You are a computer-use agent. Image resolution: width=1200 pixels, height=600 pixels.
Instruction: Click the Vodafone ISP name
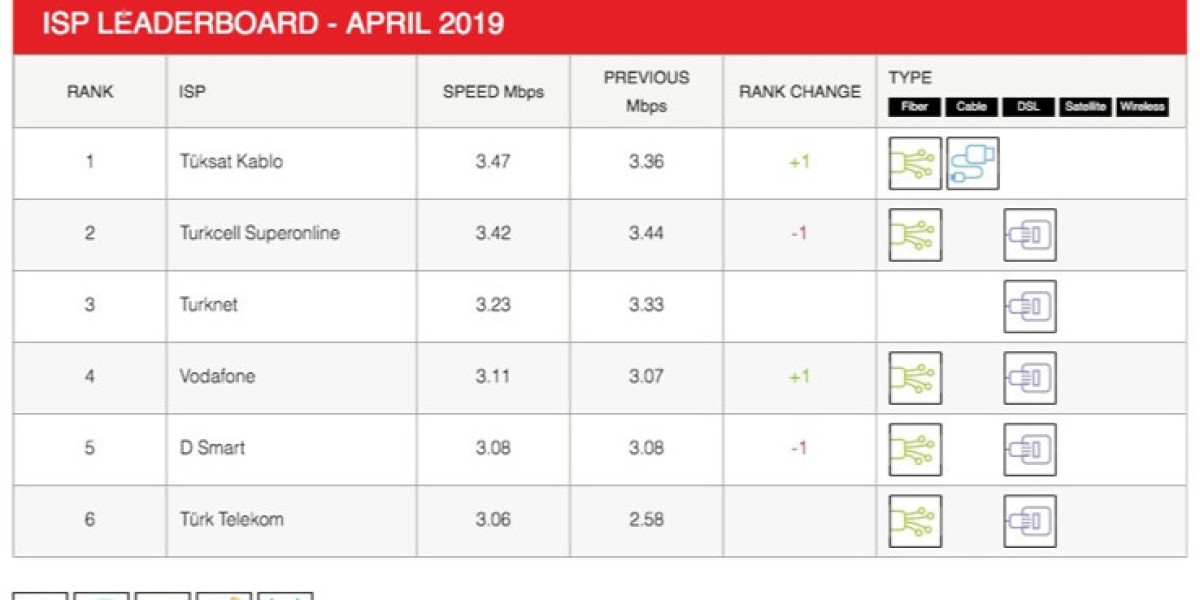217,377
